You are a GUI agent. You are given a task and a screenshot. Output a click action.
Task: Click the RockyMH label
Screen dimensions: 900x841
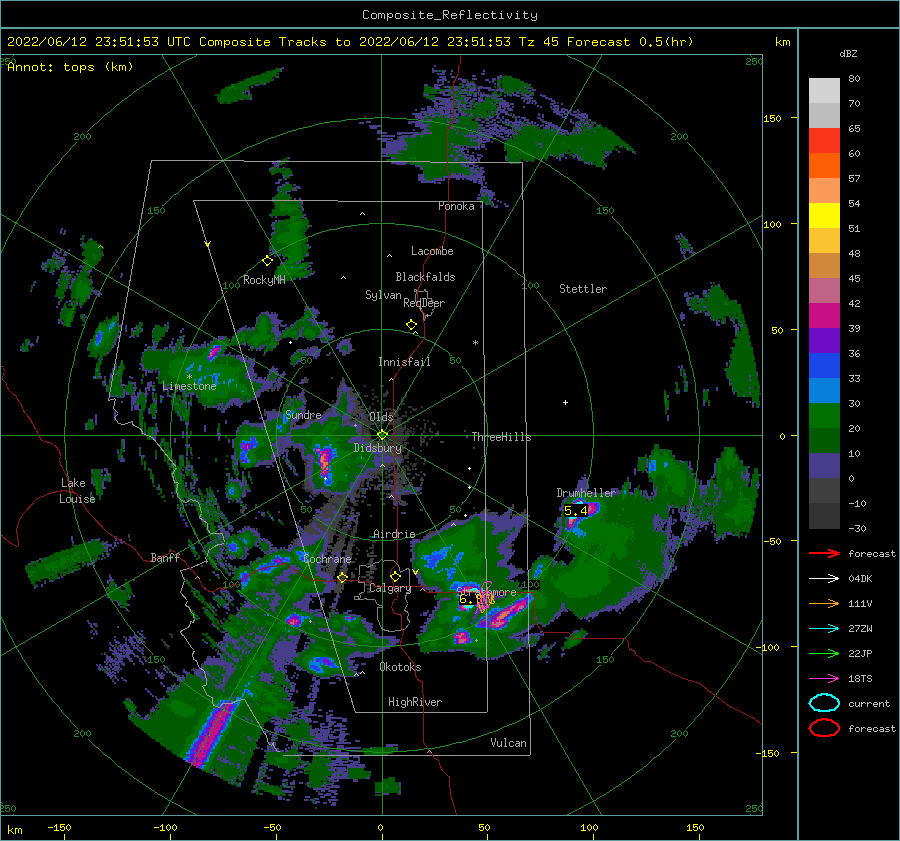point(264,280)
